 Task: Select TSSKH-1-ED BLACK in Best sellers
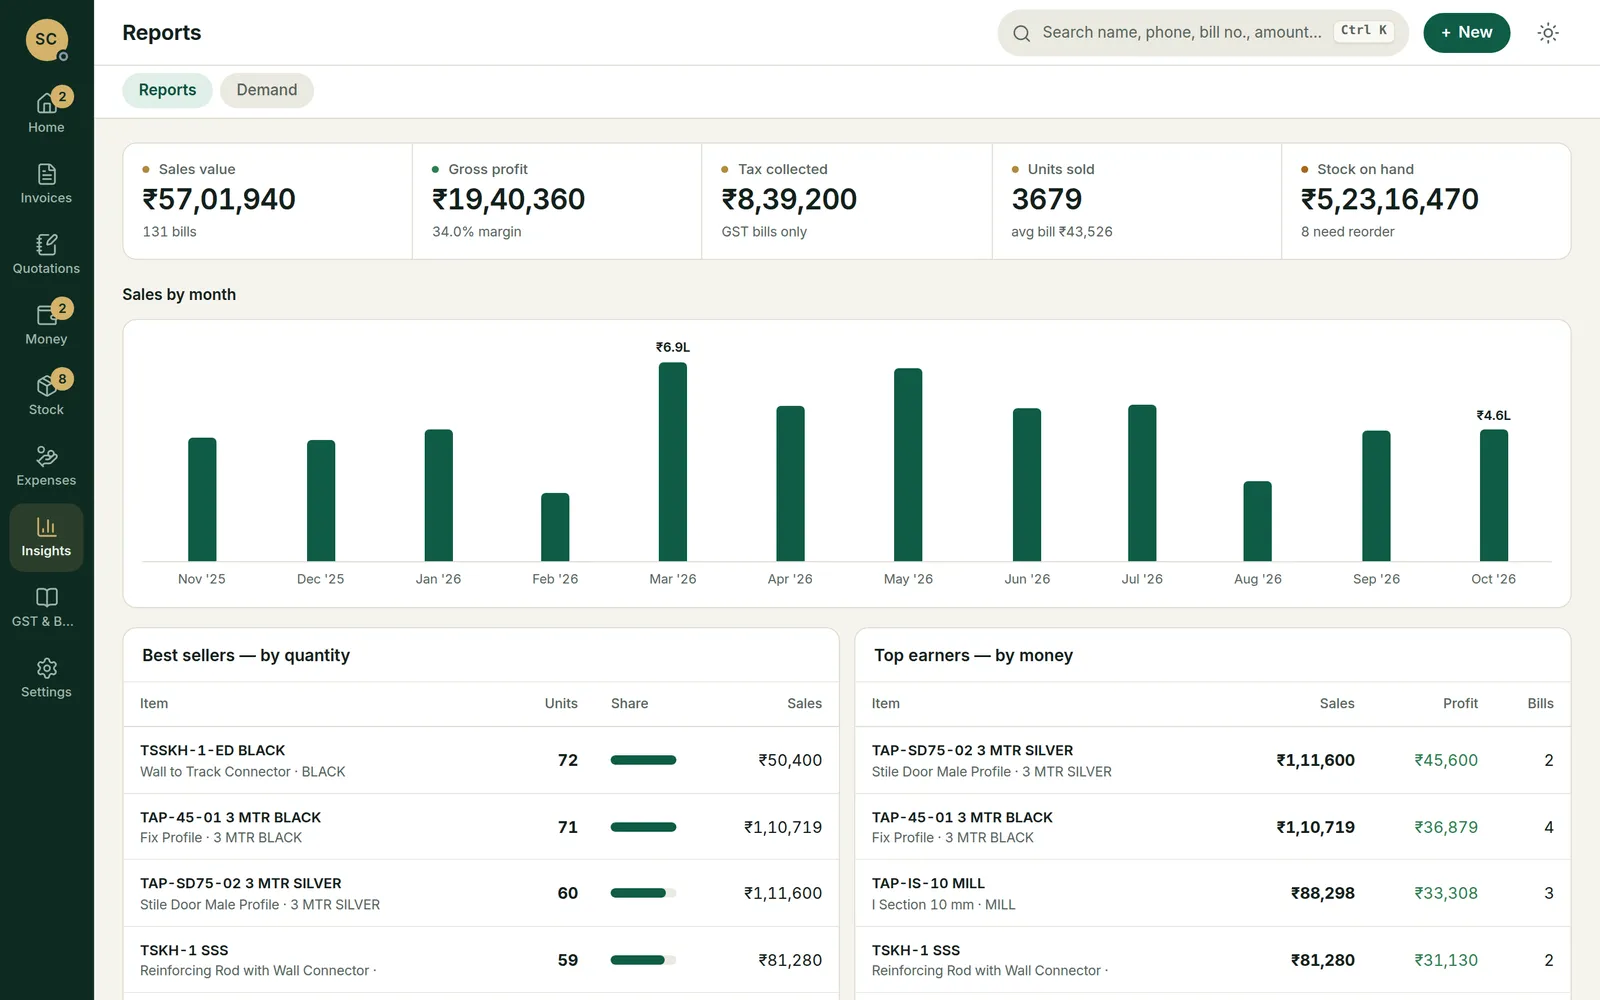point(481,760)
